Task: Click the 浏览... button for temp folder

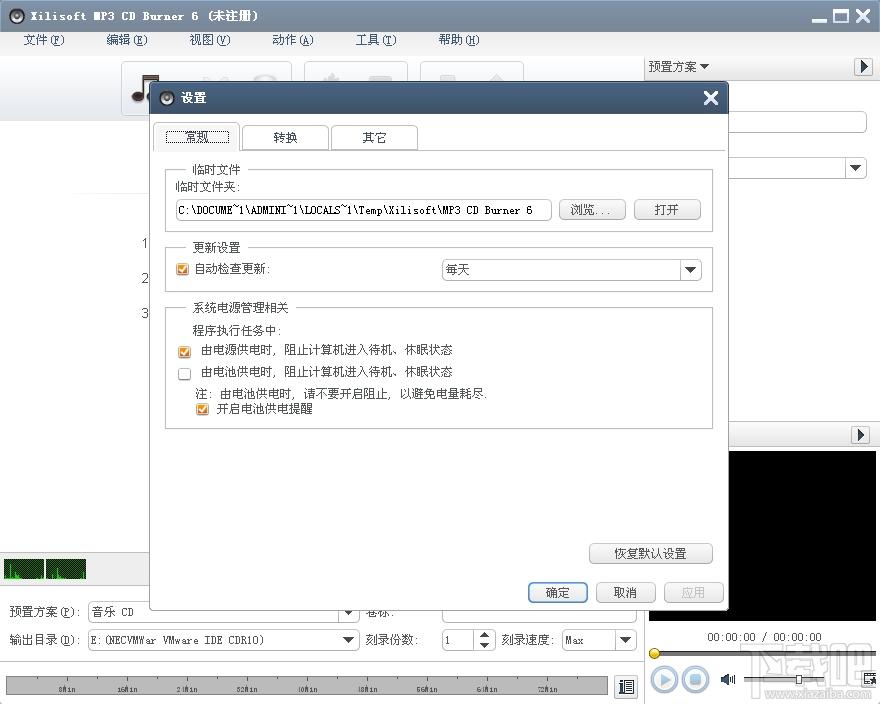Action: pos(592,210)
